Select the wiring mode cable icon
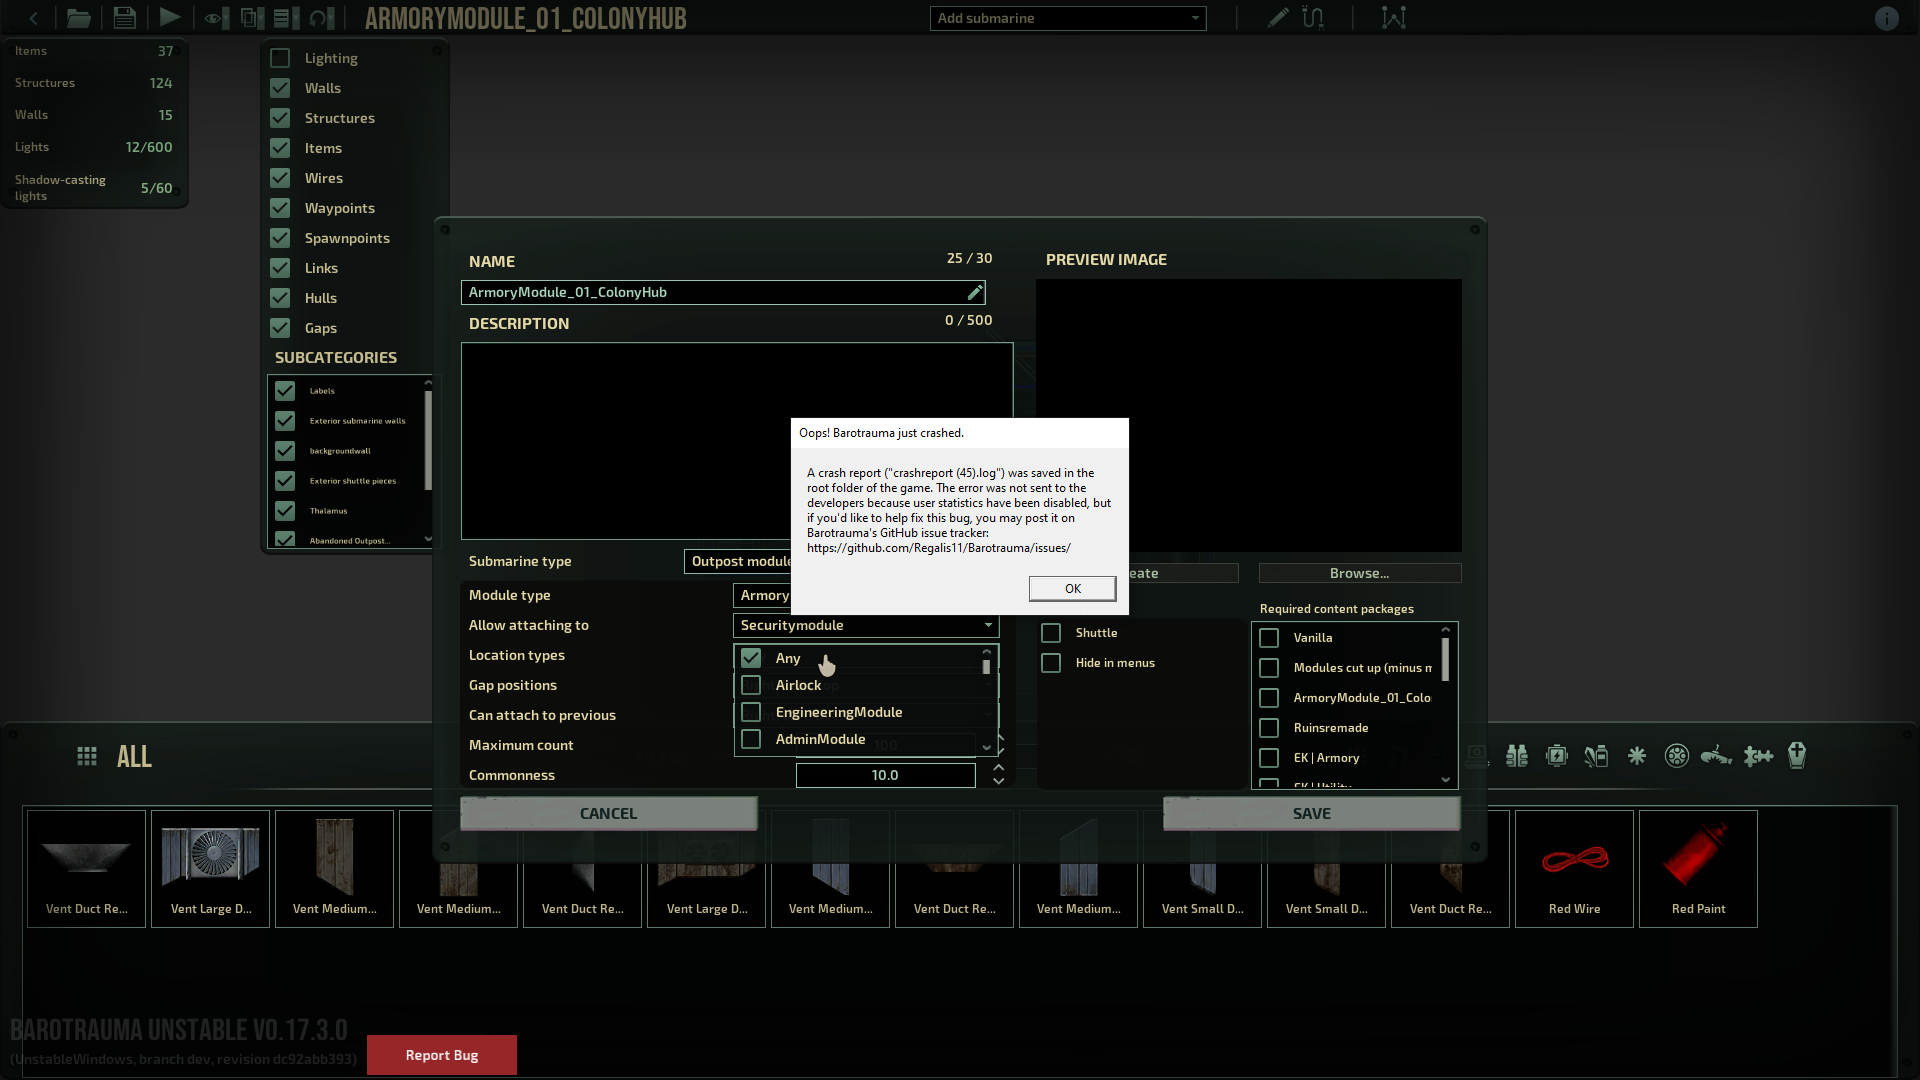 [x=1313, y=18]
